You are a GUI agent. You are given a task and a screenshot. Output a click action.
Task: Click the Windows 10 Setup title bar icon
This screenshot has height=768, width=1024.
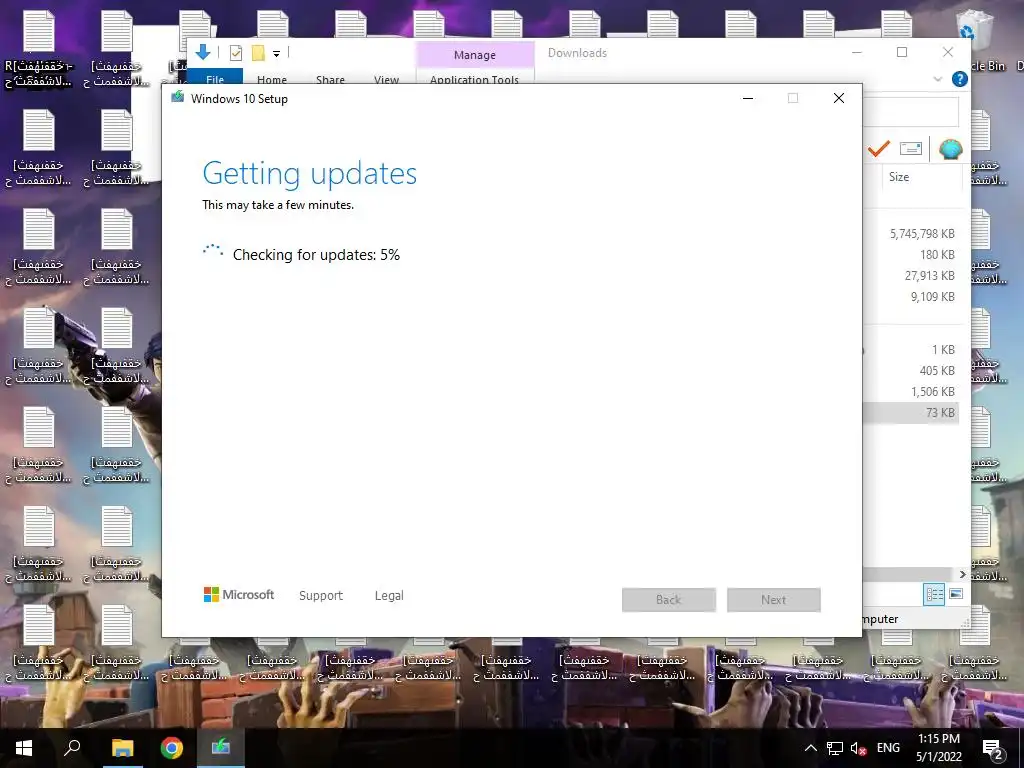(178, 98)
